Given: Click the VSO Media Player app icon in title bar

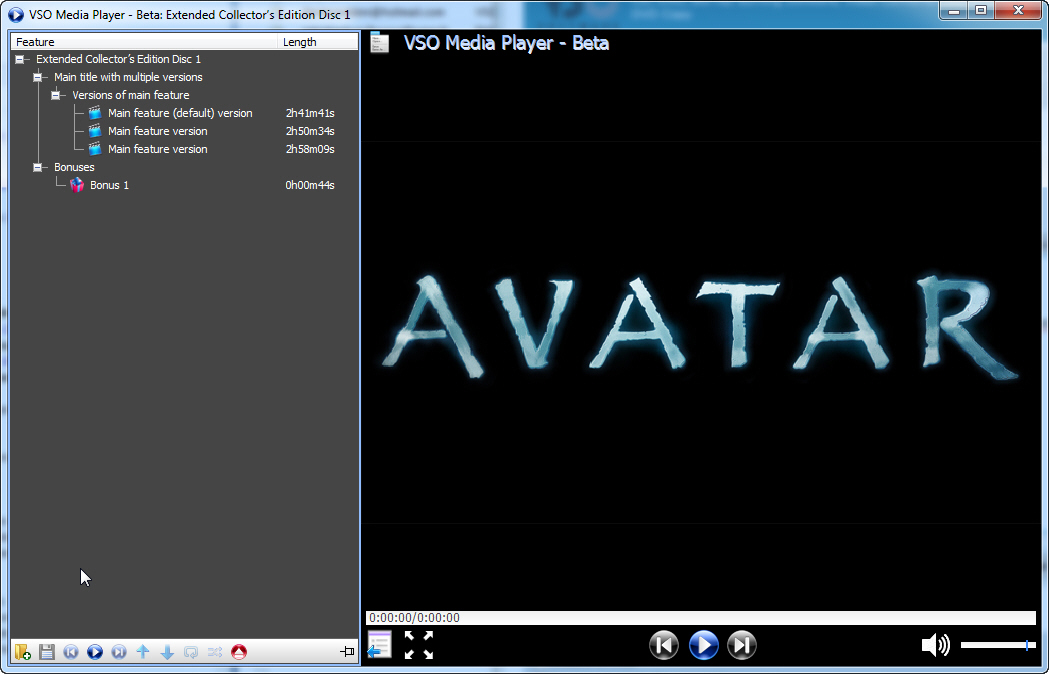Looking at the screenshot, I should pyautogui.click(x=15, y=14).
